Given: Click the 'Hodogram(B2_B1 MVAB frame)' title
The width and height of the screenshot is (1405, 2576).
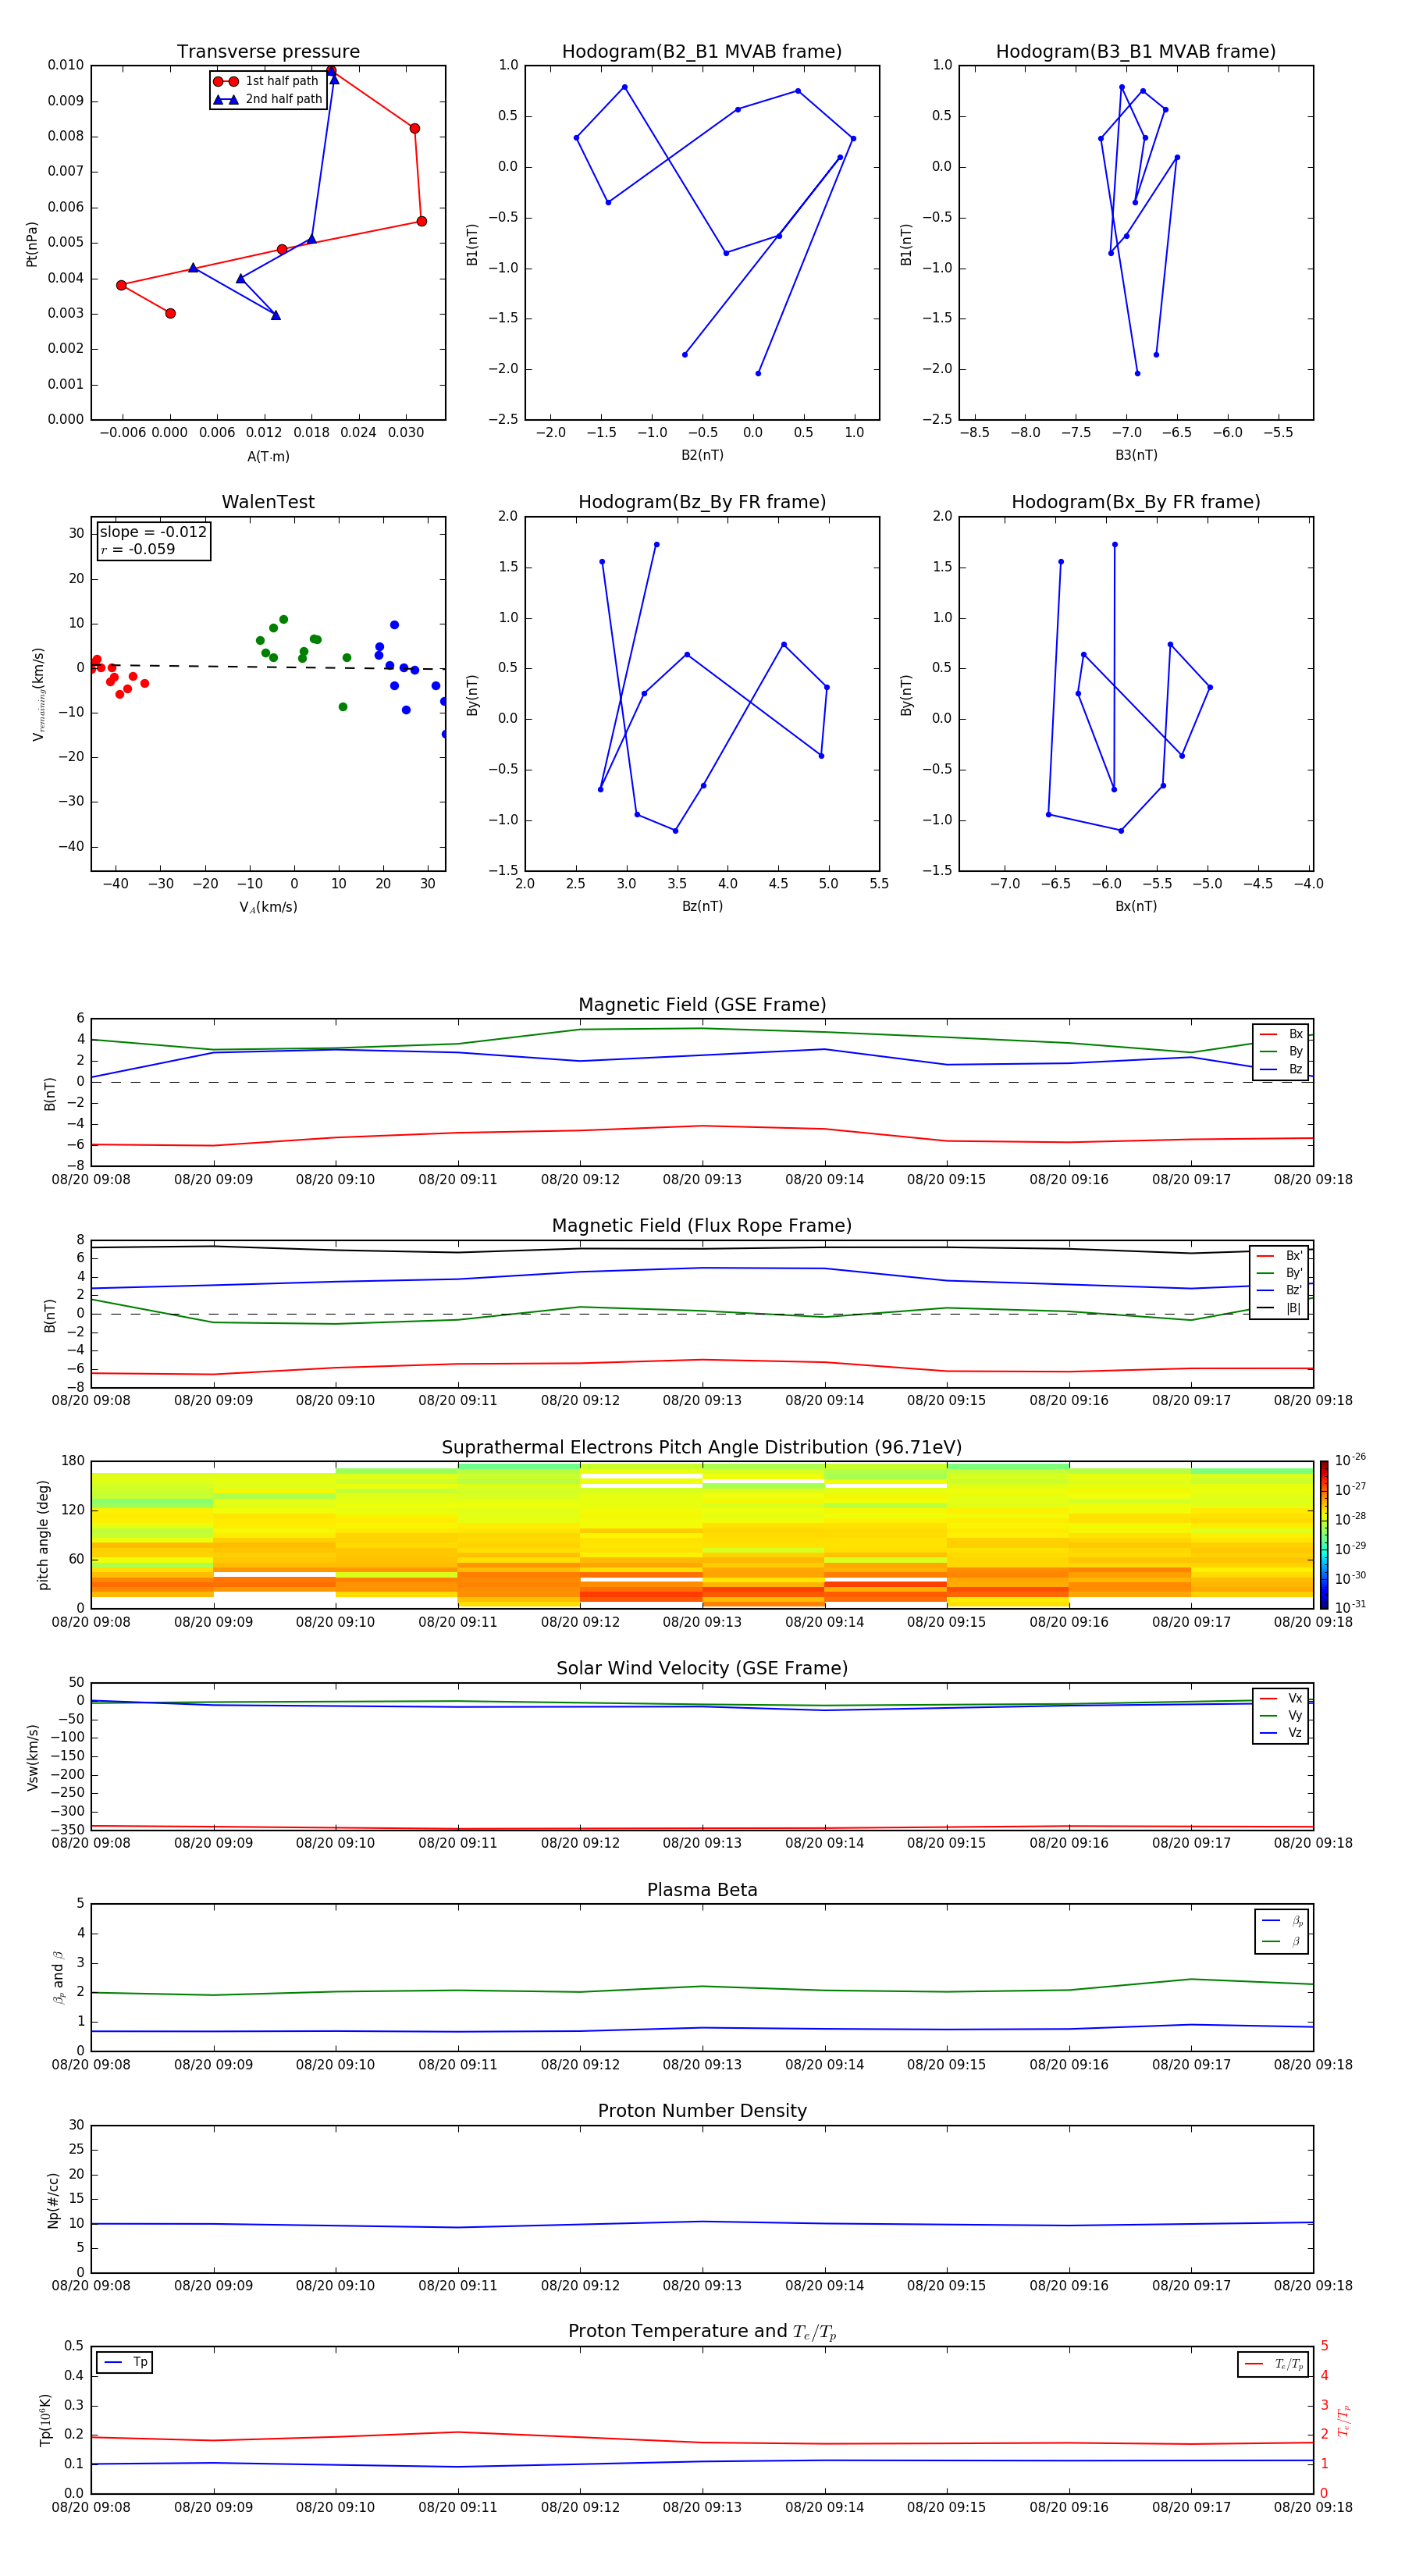Looking at the screenshot, I should (702, 52).
